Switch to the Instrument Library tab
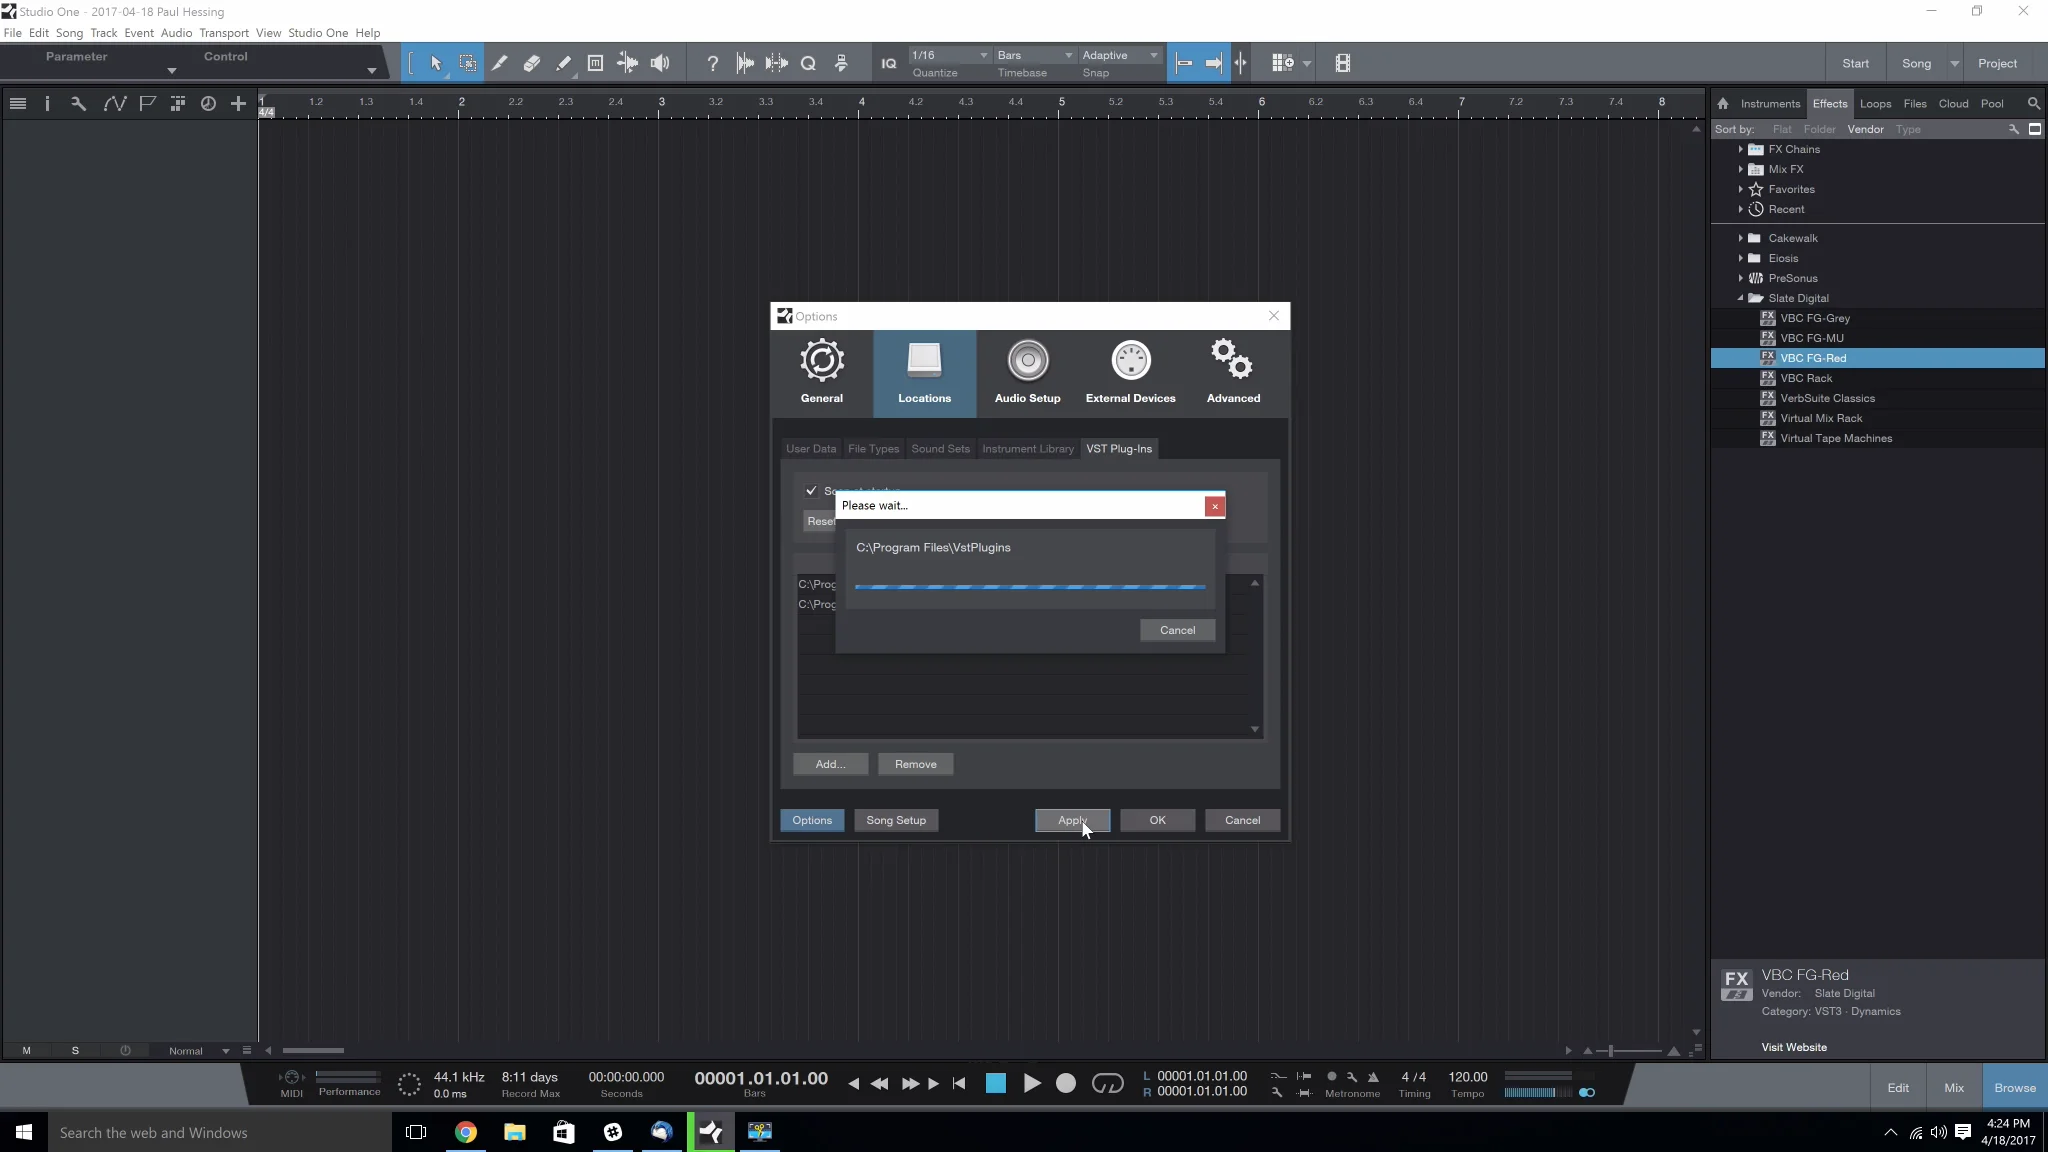Image resolution: width=2048 pixels, height=1152 pixels. pos(1027,449)
